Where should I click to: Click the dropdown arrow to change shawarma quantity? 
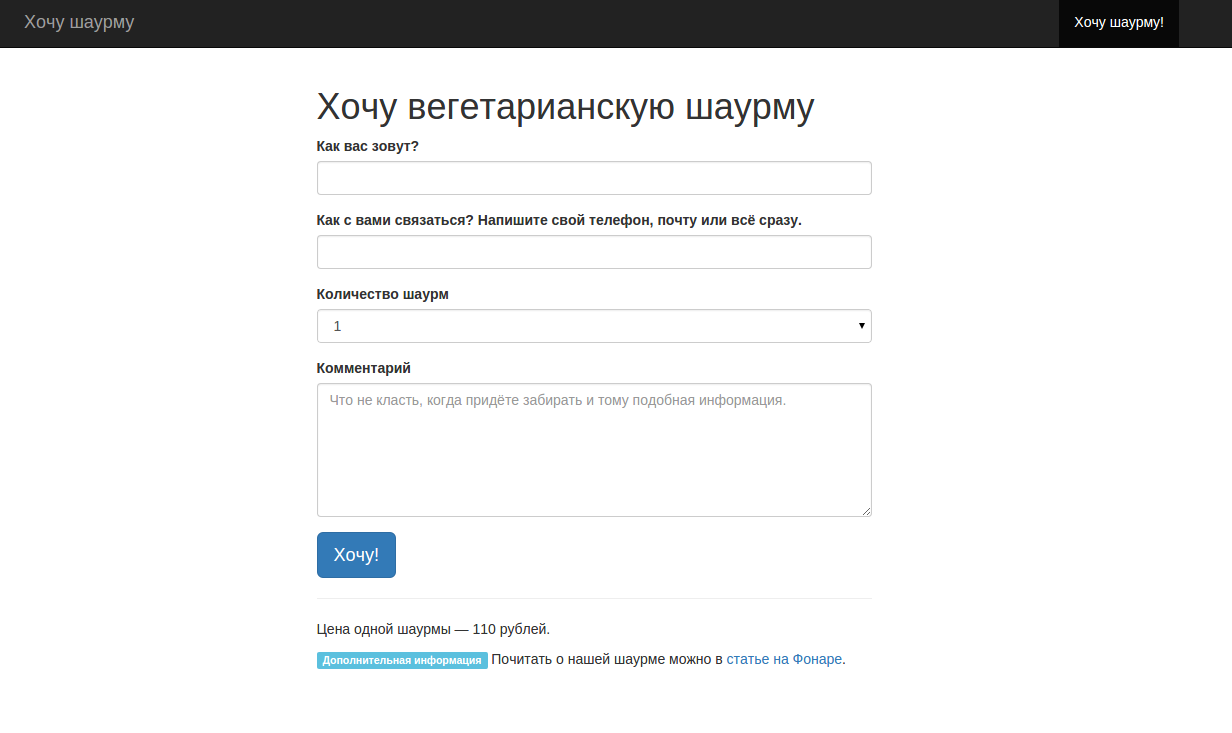coord(858,325)
